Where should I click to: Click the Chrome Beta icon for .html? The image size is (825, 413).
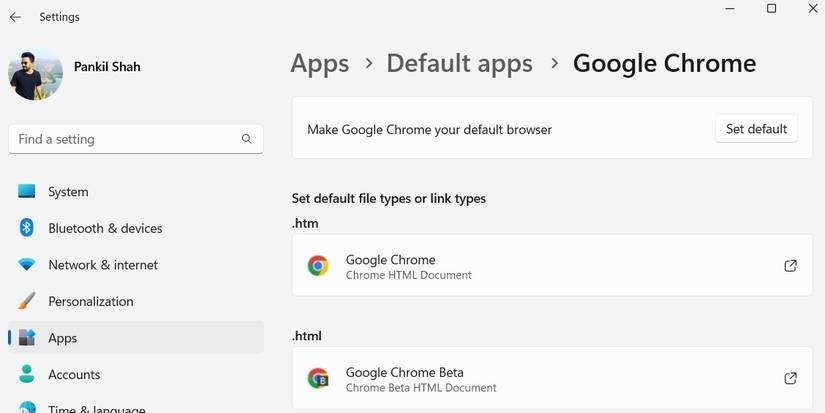coord(318,378)
